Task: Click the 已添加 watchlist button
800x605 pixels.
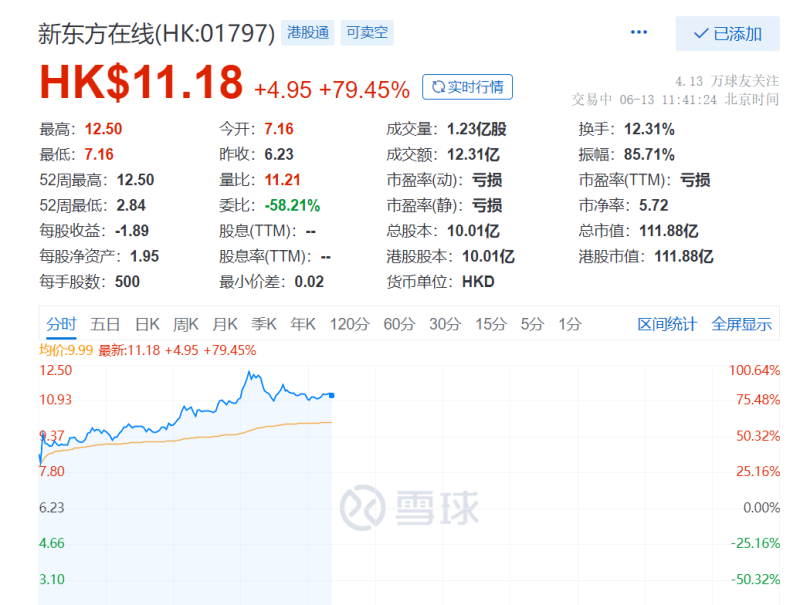Action: [x=727, y=34]
